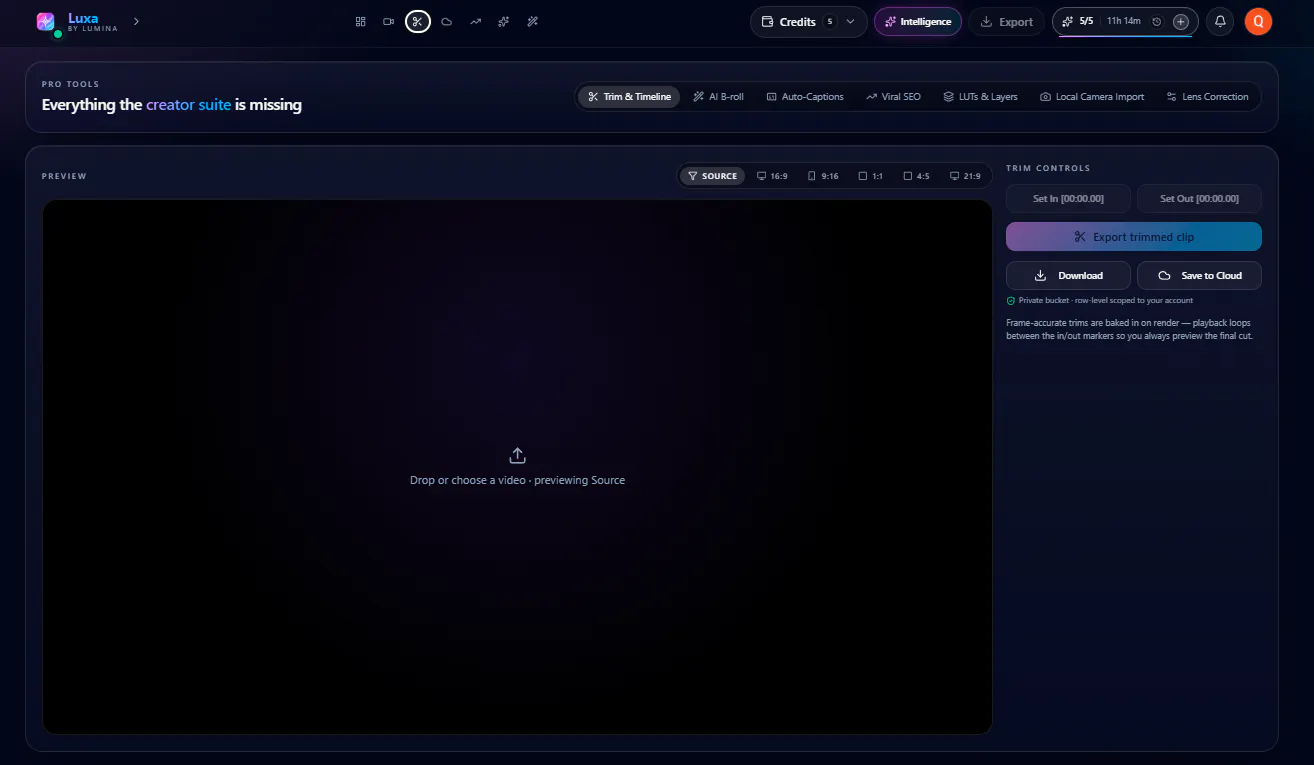
Task: Click the PREVIEW heading label
Action: [64, 176]
